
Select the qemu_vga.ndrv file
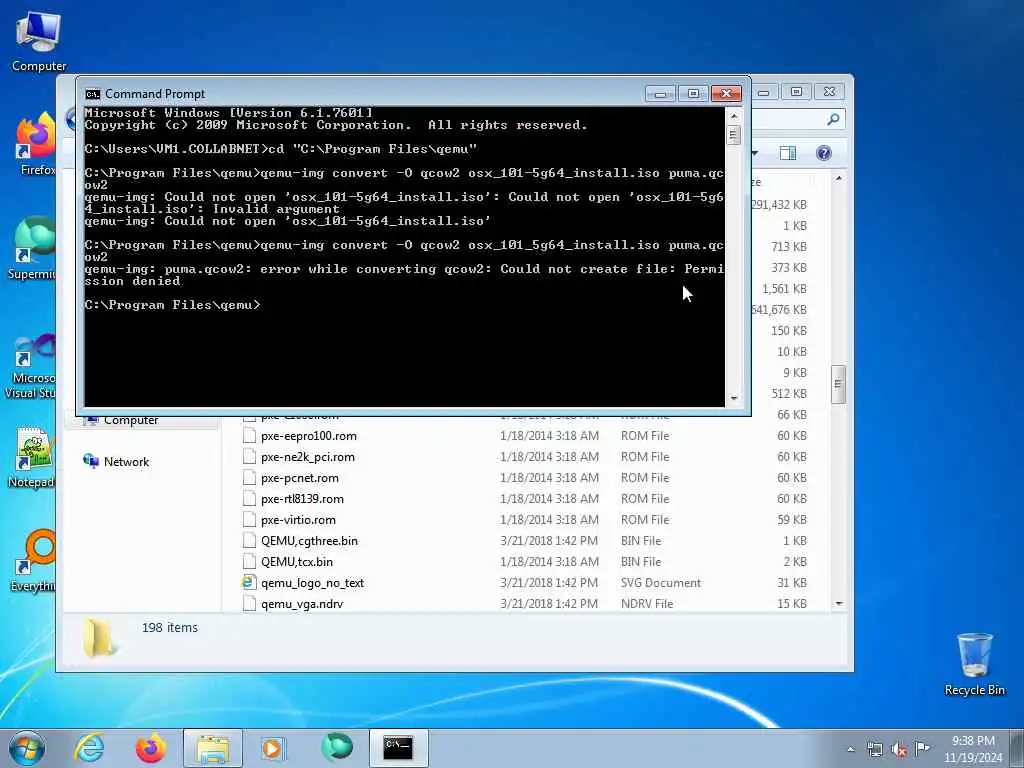point(302,603)
